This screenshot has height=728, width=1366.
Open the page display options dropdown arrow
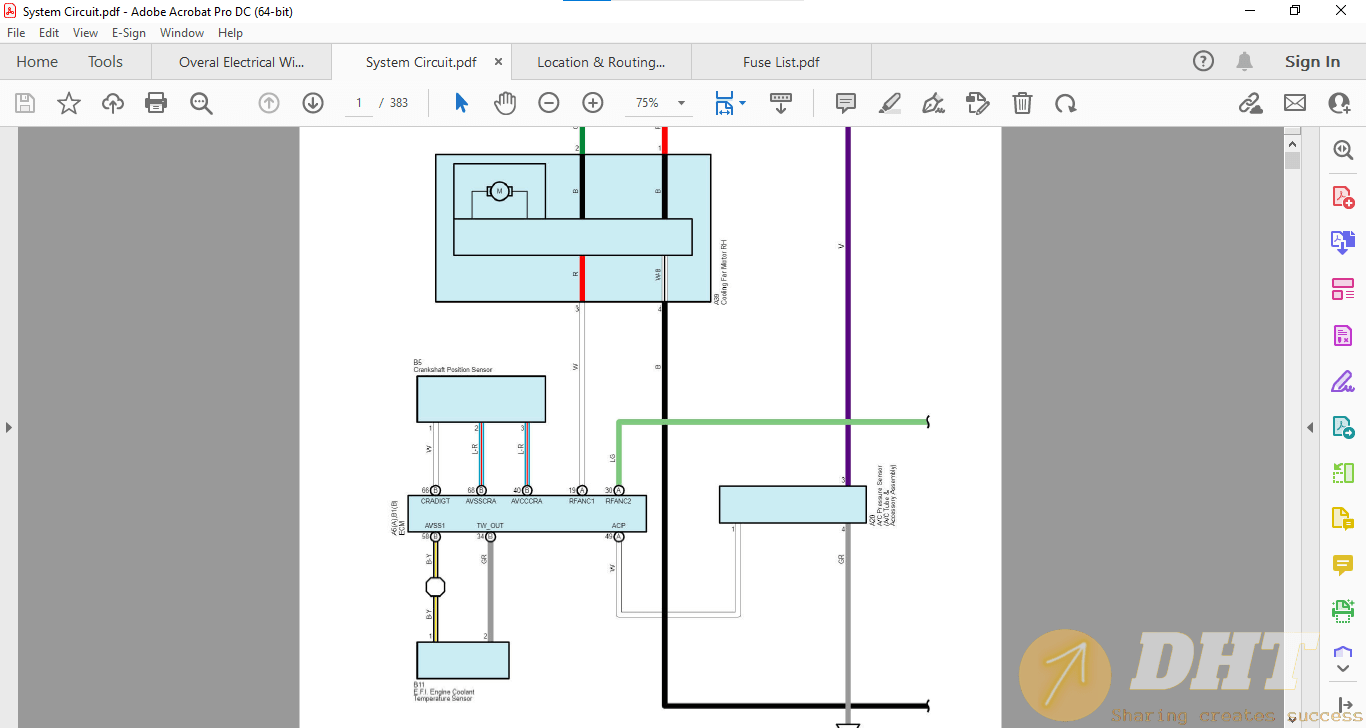[741, 102]
